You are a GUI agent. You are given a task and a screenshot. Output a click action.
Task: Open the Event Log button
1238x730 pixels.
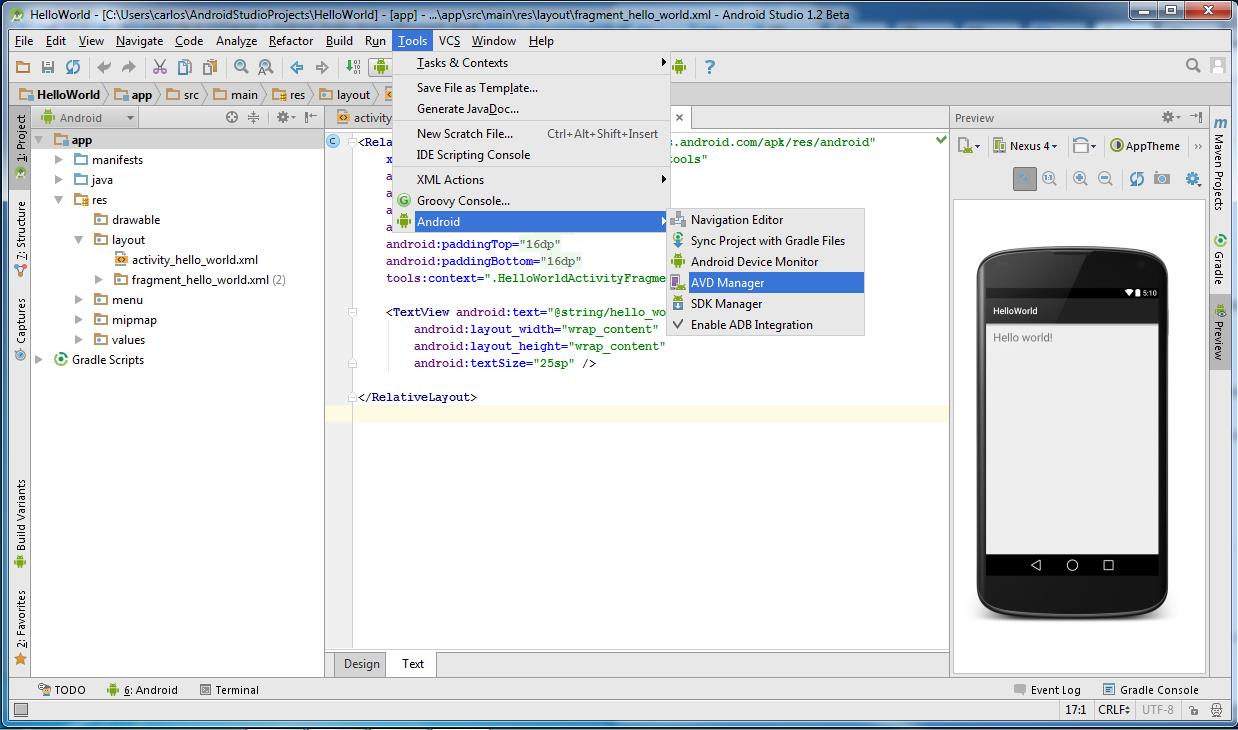pos(1047,690)
